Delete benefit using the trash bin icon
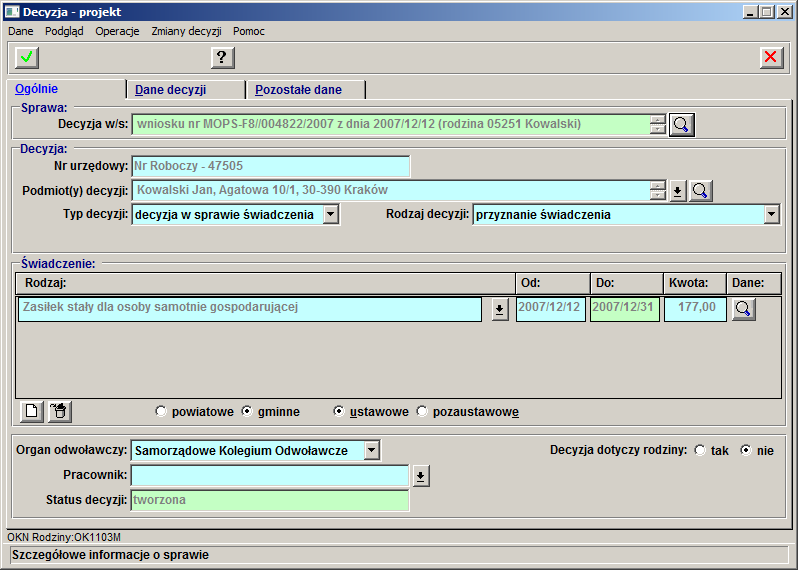 60,411
